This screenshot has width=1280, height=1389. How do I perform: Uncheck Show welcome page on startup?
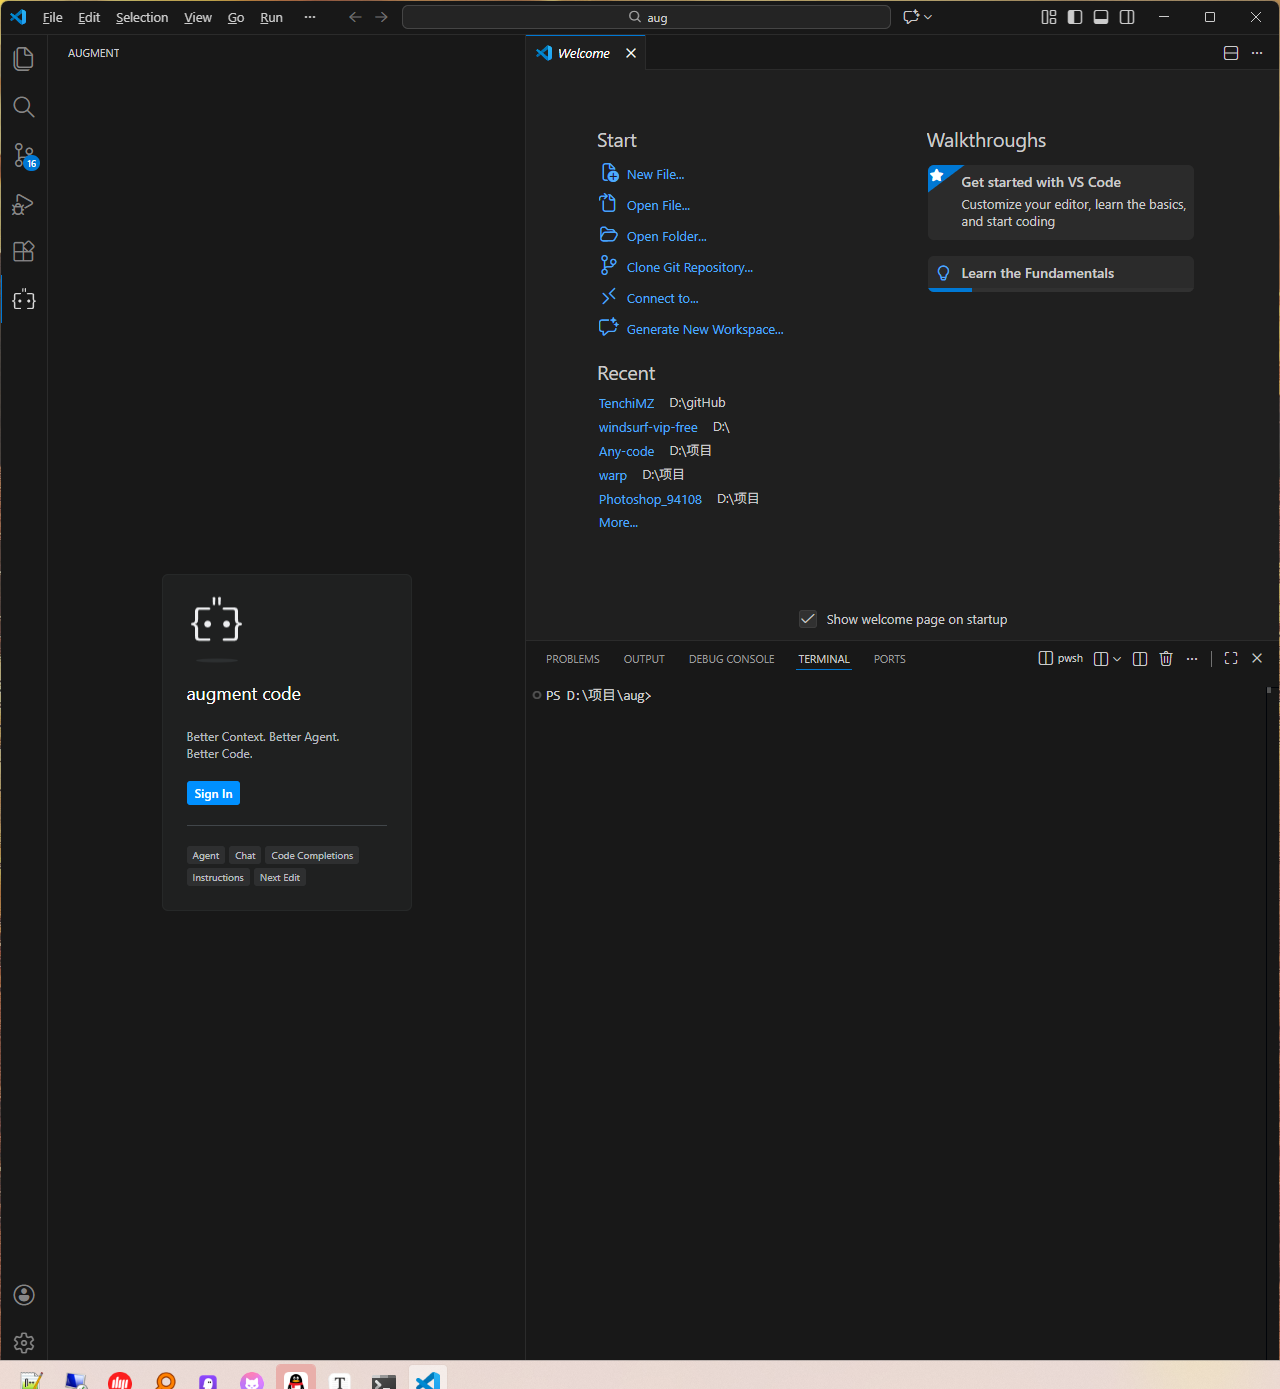[808, 619]
